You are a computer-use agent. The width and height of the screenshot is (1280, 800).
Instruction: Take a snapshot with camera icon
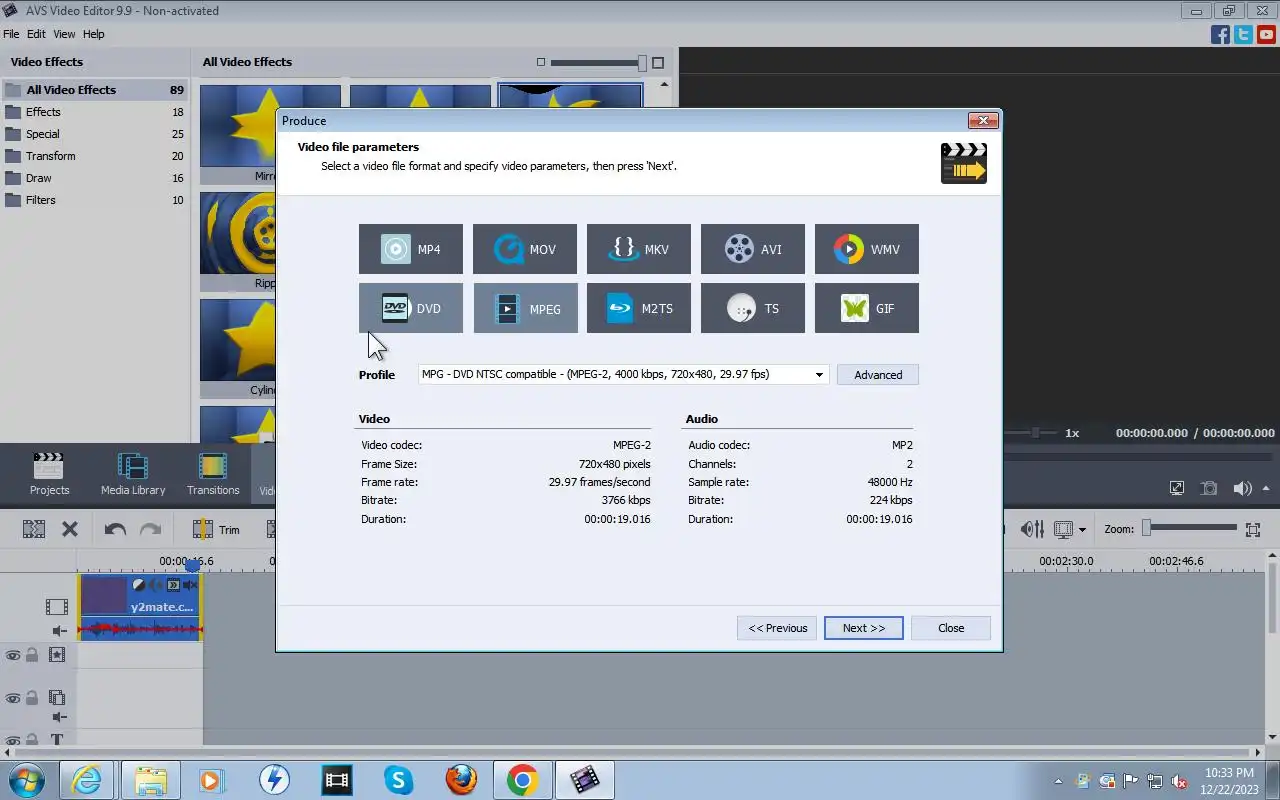(1209, 488)
